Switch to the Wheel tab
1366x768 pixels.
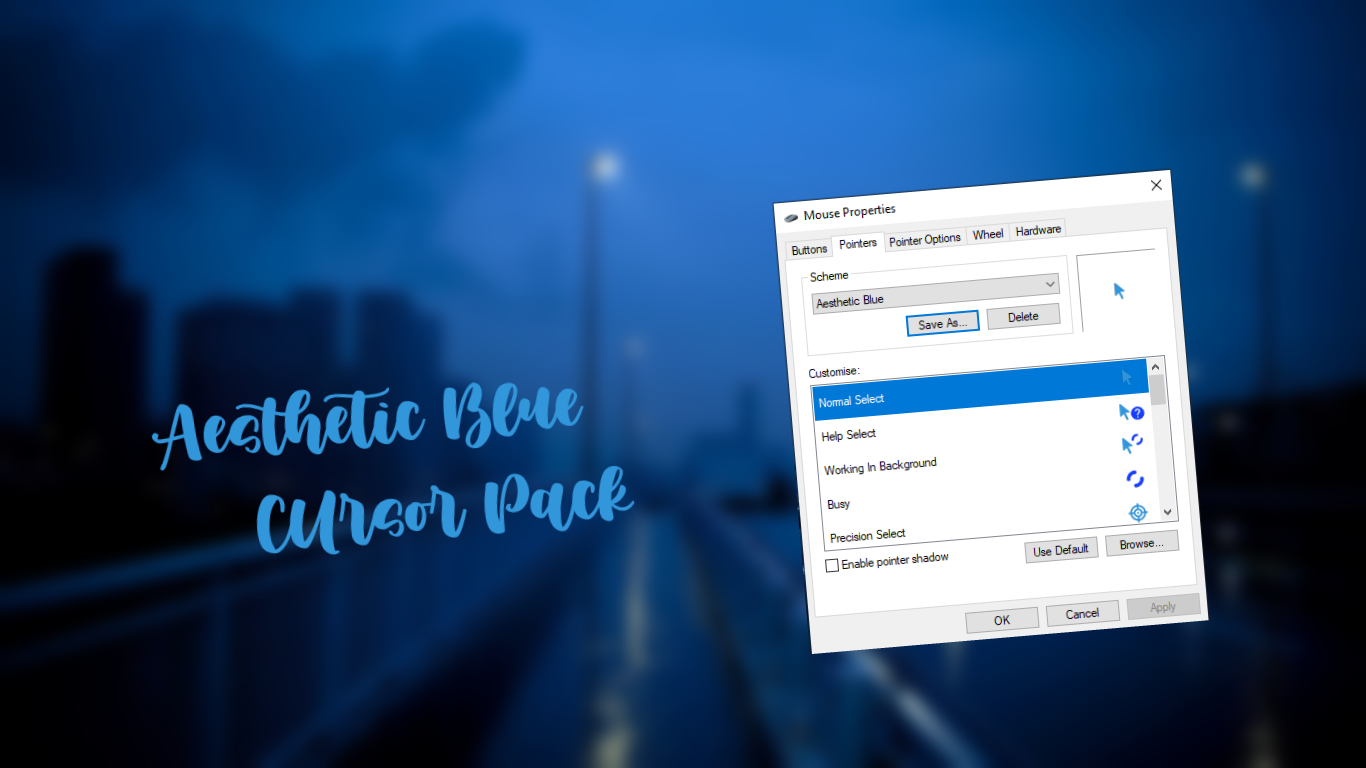[988, 233]
